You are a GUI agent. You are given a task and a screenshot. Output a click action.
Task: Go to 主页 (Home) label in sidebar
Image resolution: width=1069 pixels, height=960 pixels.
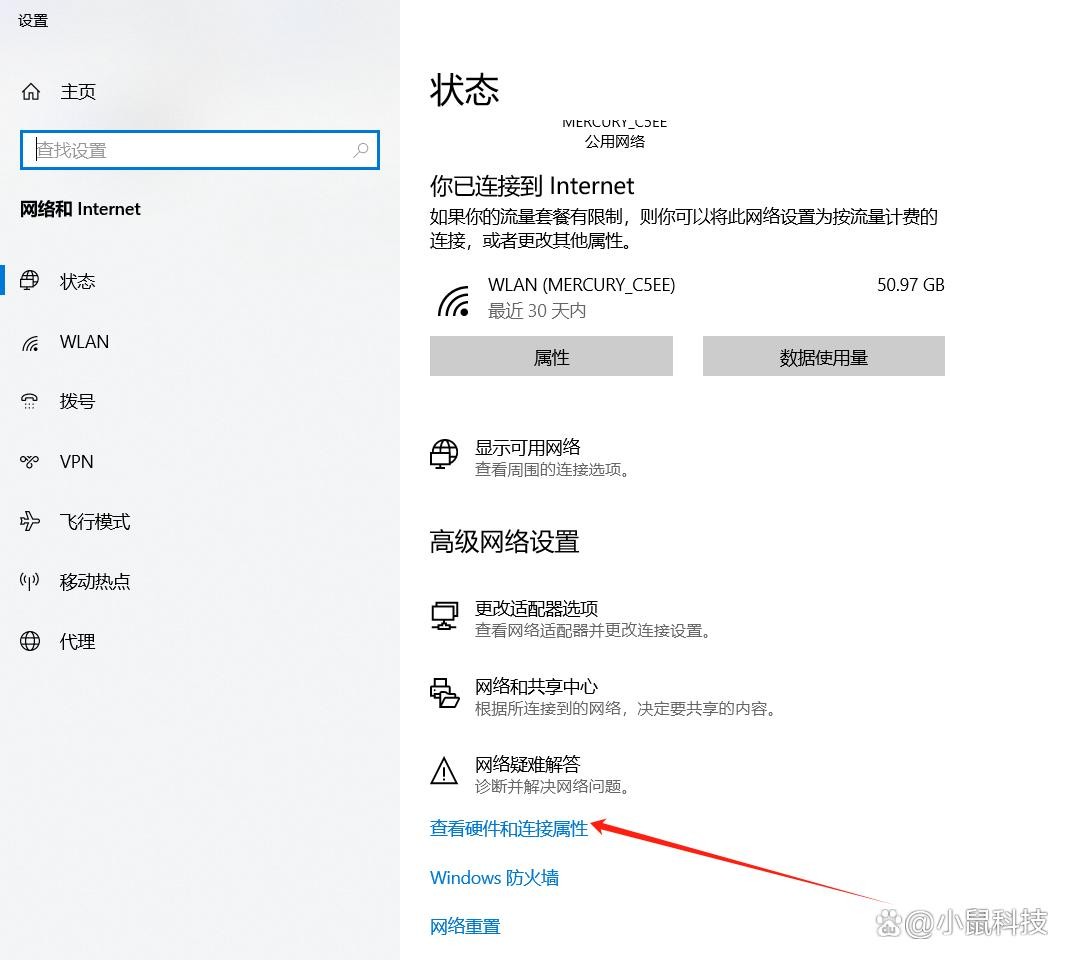coord(78,92)
